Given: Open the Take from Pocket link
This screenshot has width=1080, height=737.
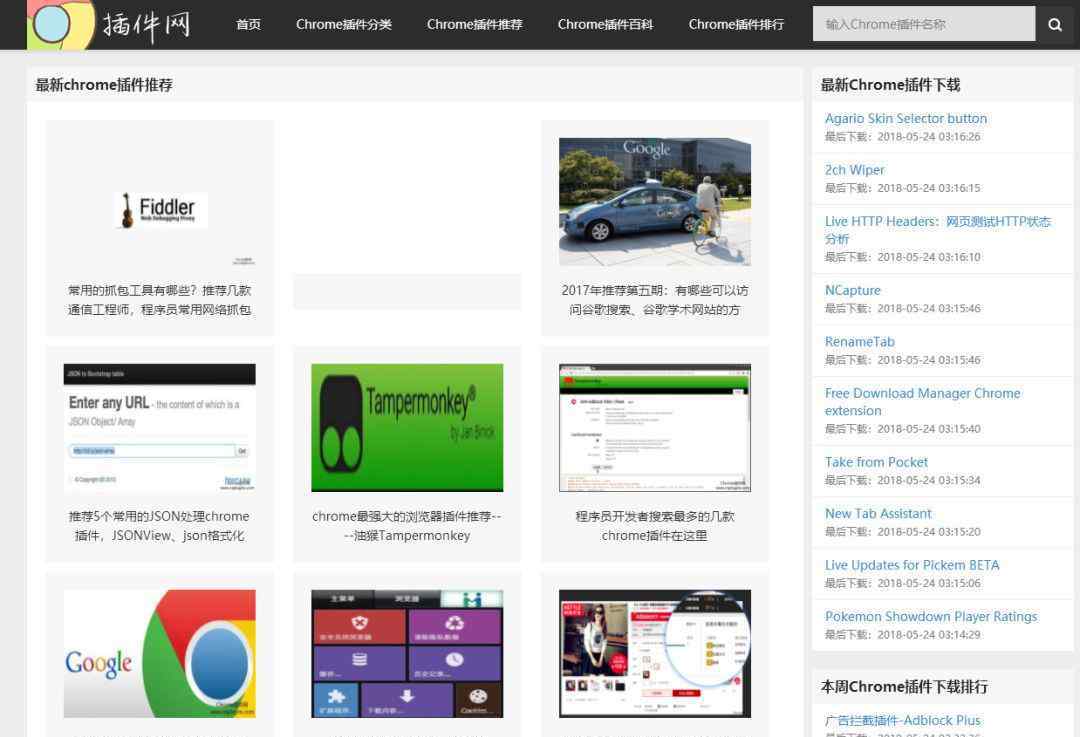Looking at the screenshot, I should coord(876,462).
